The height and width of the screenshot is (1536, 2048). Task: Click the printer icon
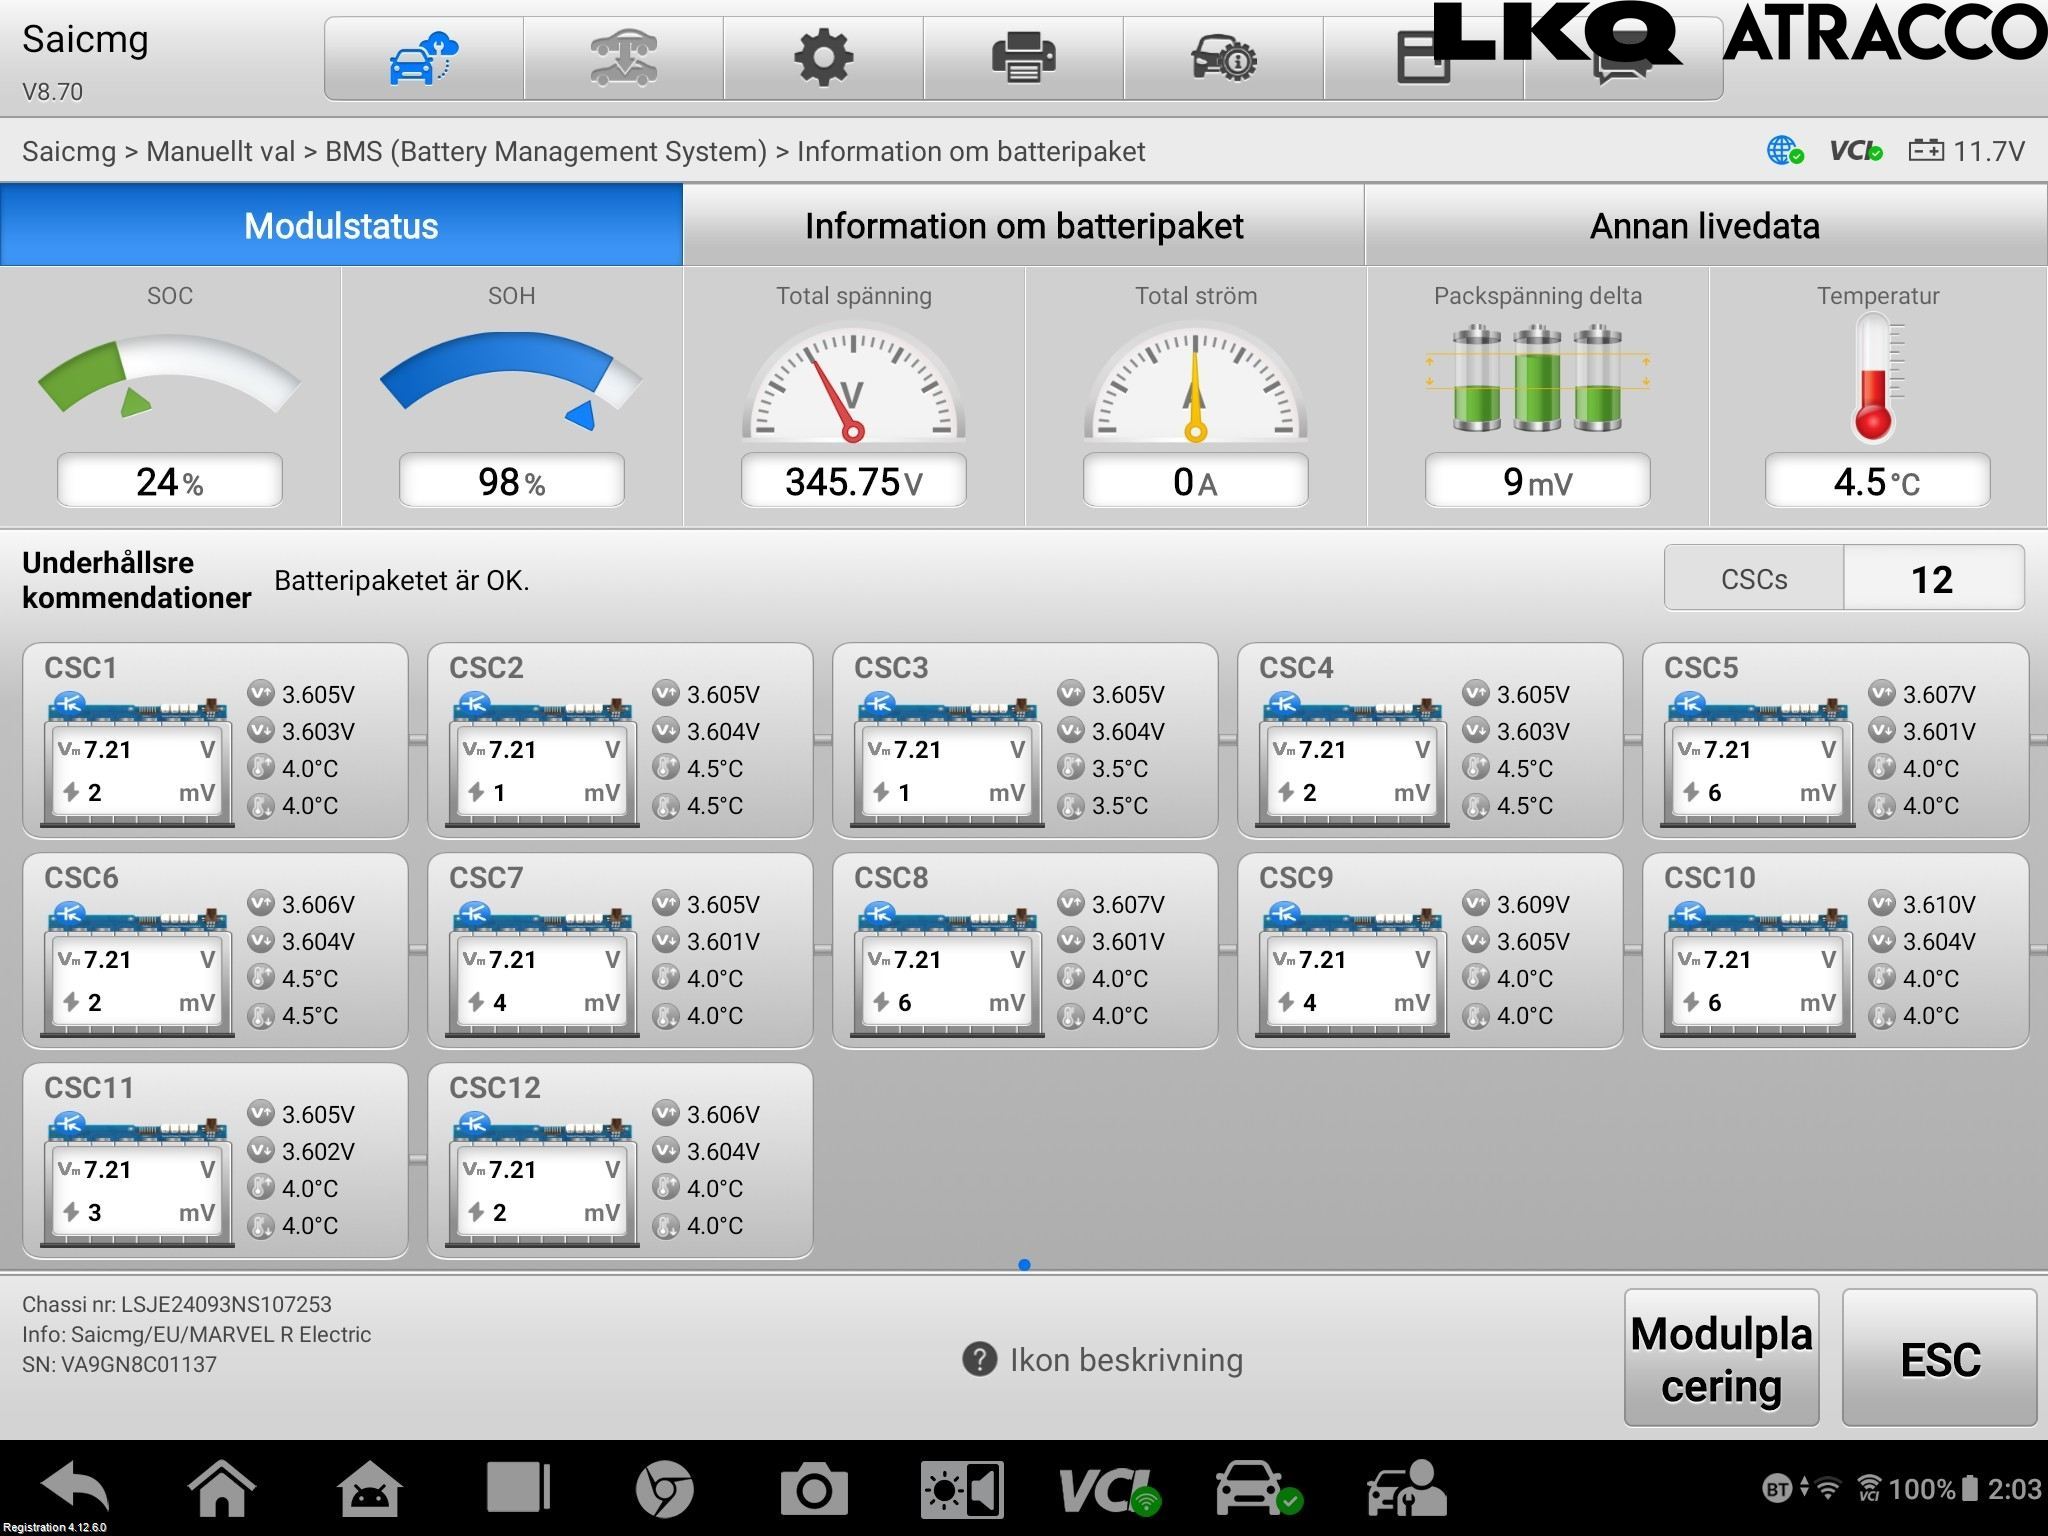1023,58
